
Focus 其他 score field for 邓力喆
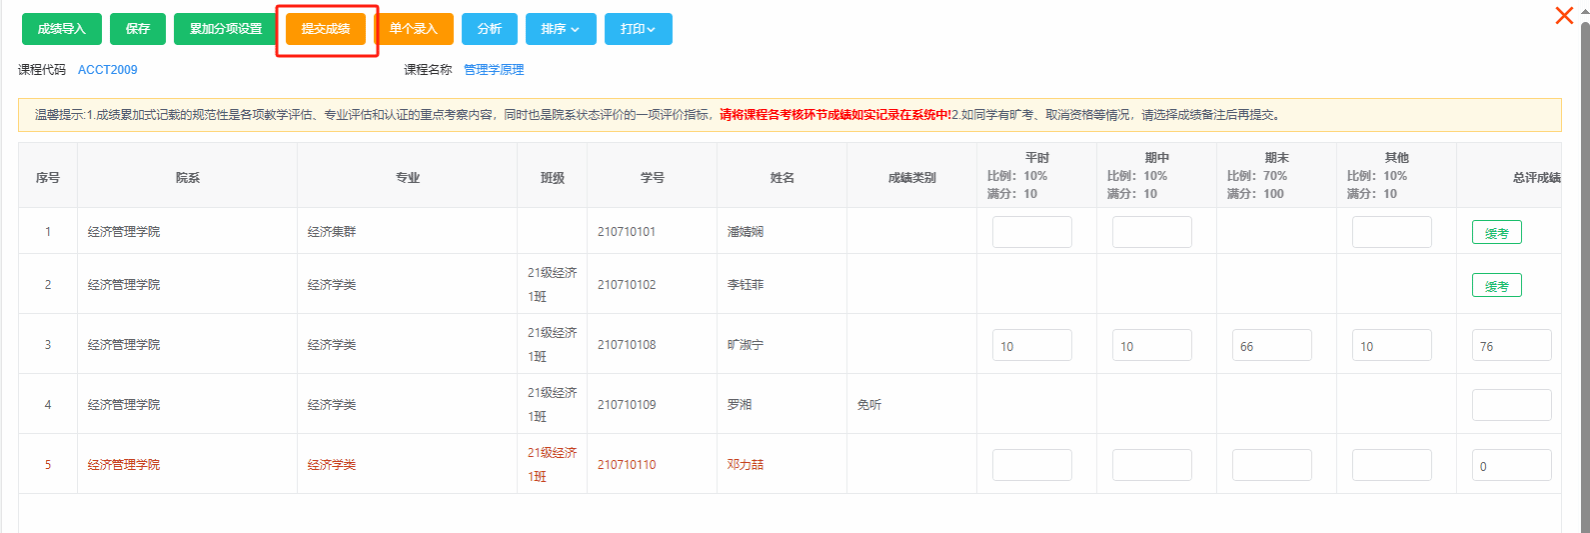1392,465
